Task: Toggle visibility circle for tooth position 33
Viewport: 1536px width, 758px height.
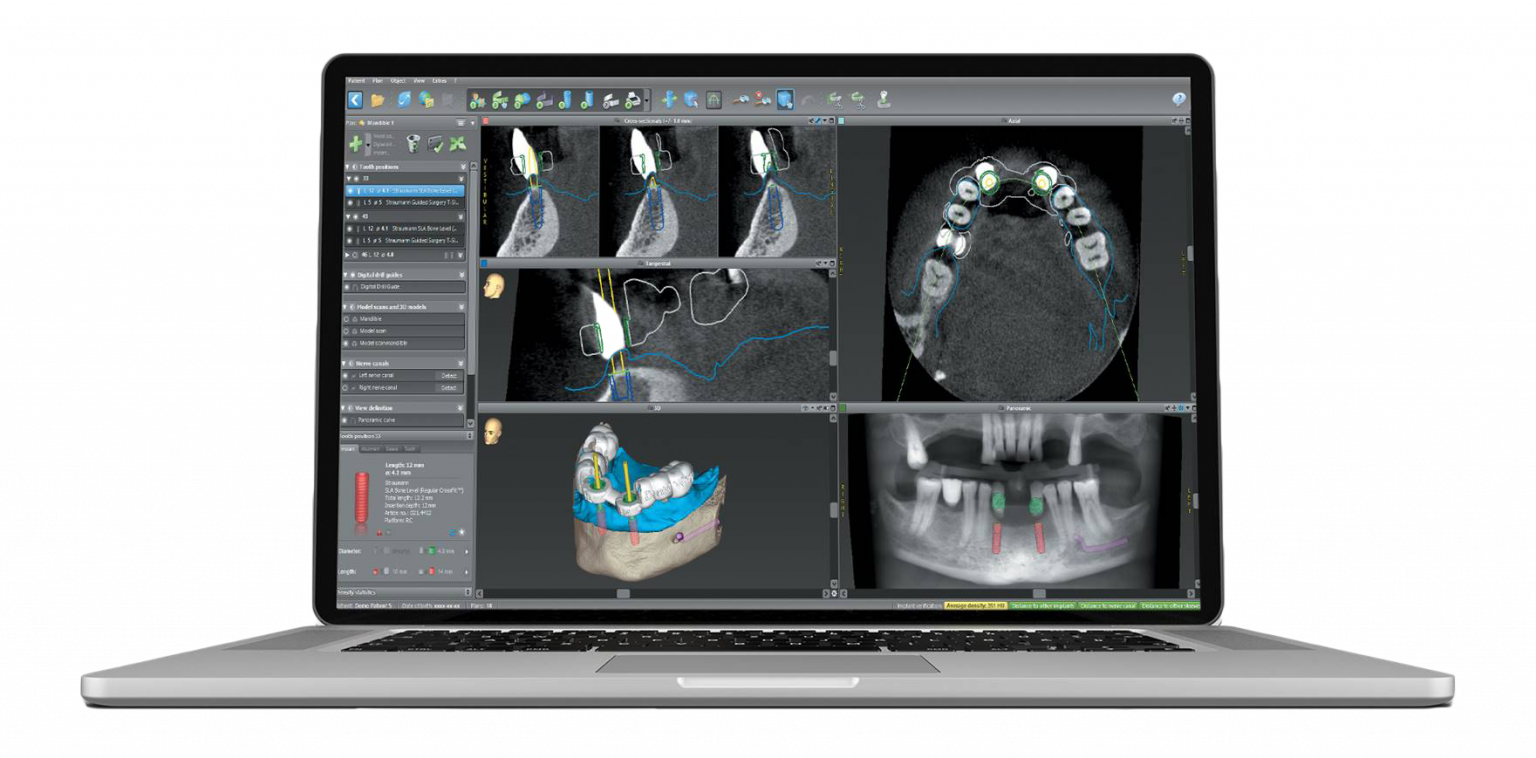Action: (356, 178)
